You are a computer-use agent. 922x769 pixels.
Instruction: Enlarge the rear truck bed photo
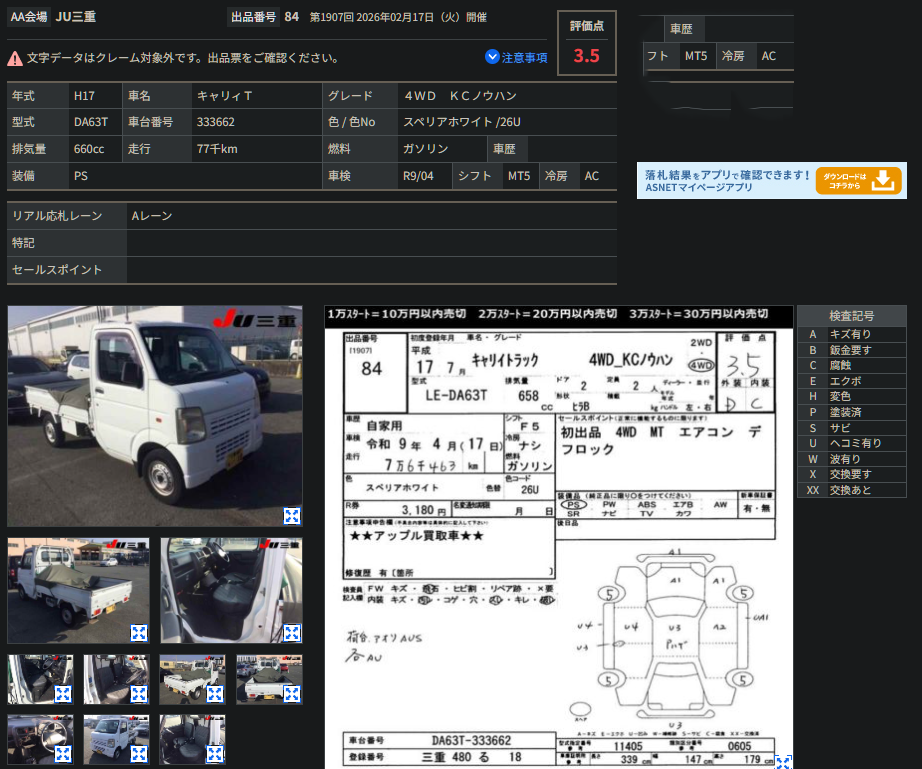tap(139, 633)
